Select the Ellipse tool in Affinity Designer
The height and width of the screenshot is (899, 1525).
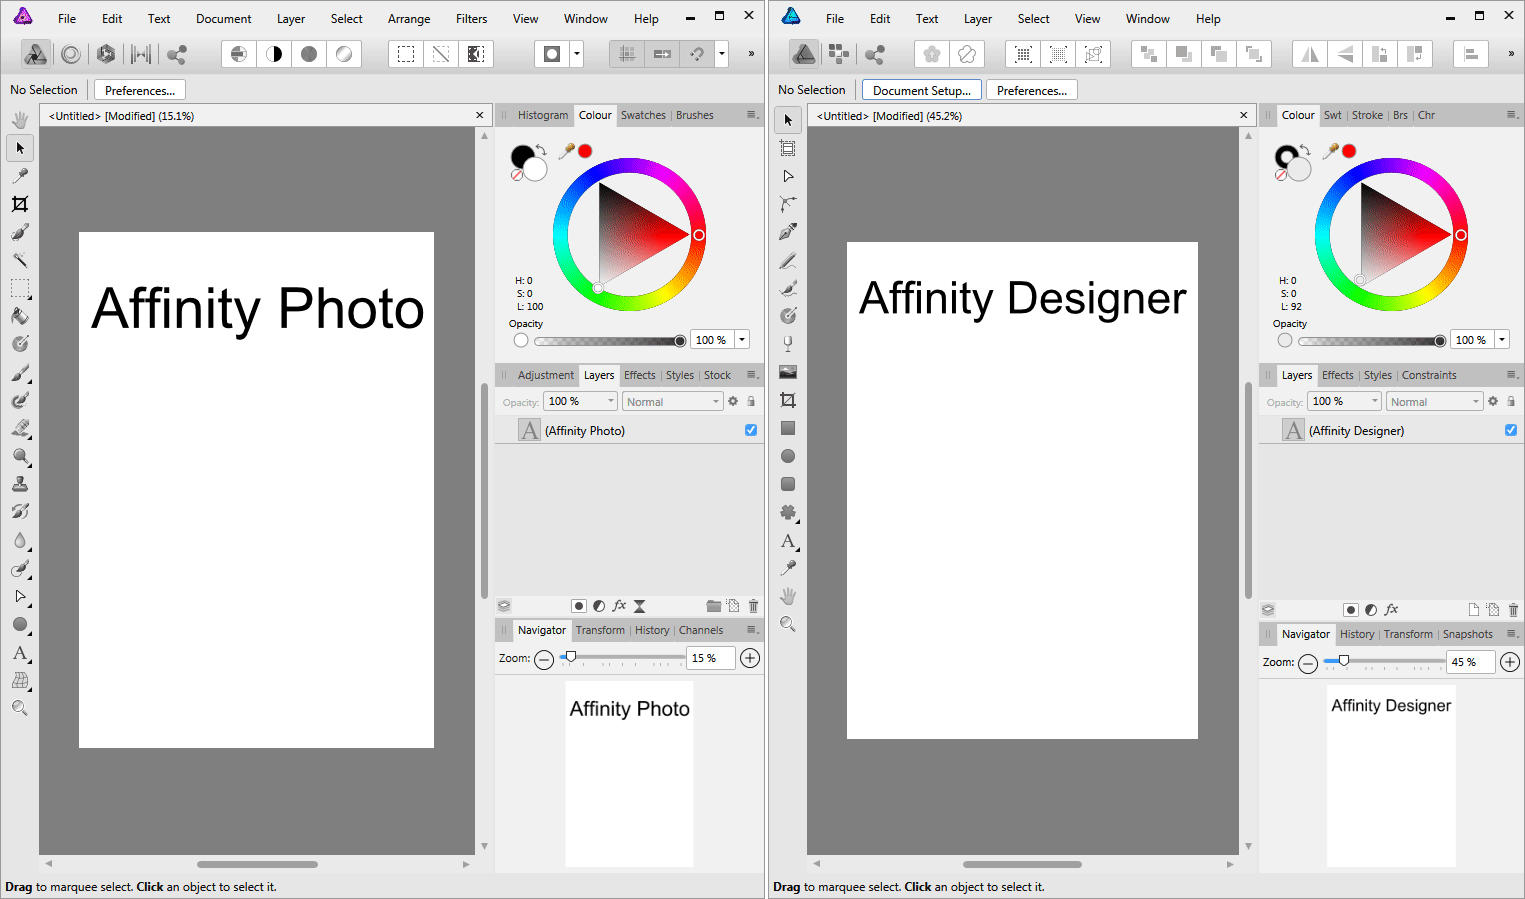tap(788, 456)
